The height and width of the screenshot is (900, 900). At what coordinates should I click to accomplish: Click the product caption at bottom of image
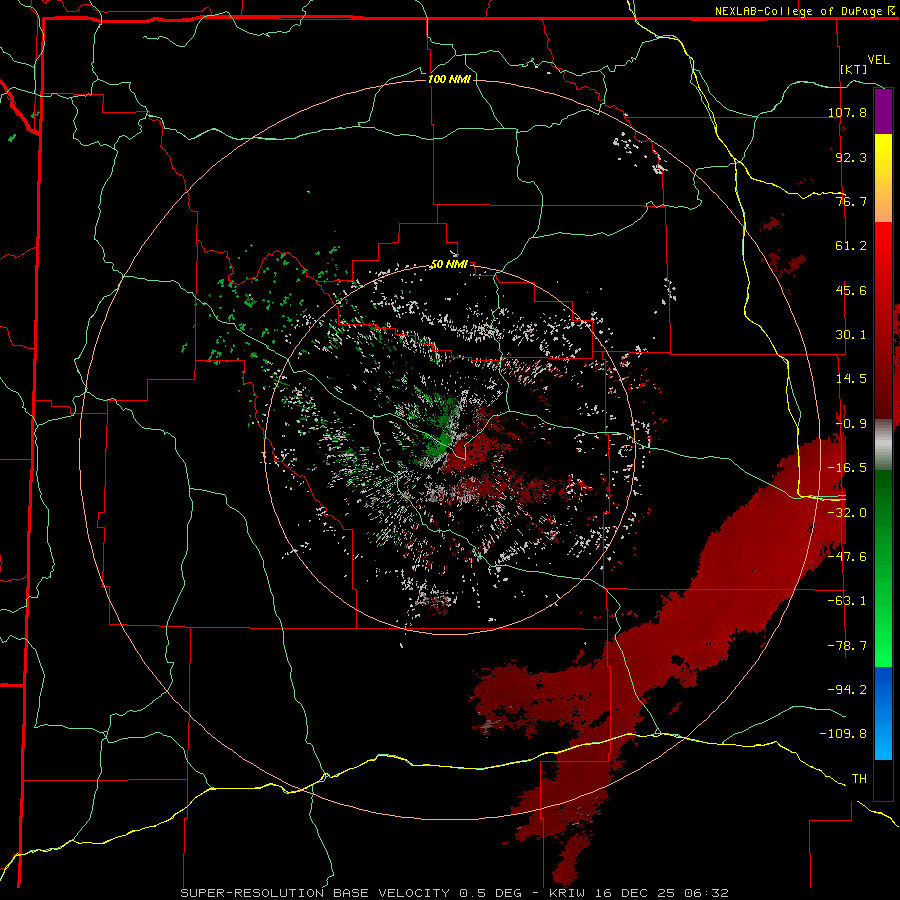pyautogui.click(x=455, y=893)
